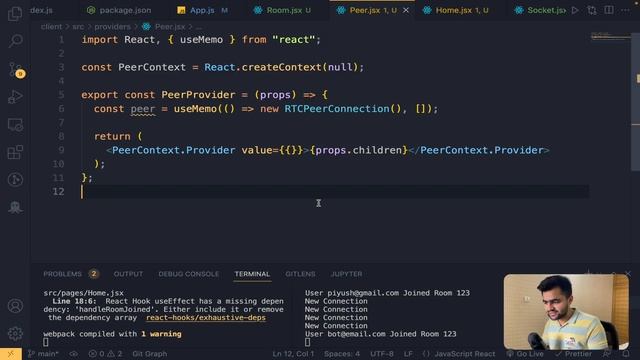Open the Search view in activity bar

coord(15,41)
